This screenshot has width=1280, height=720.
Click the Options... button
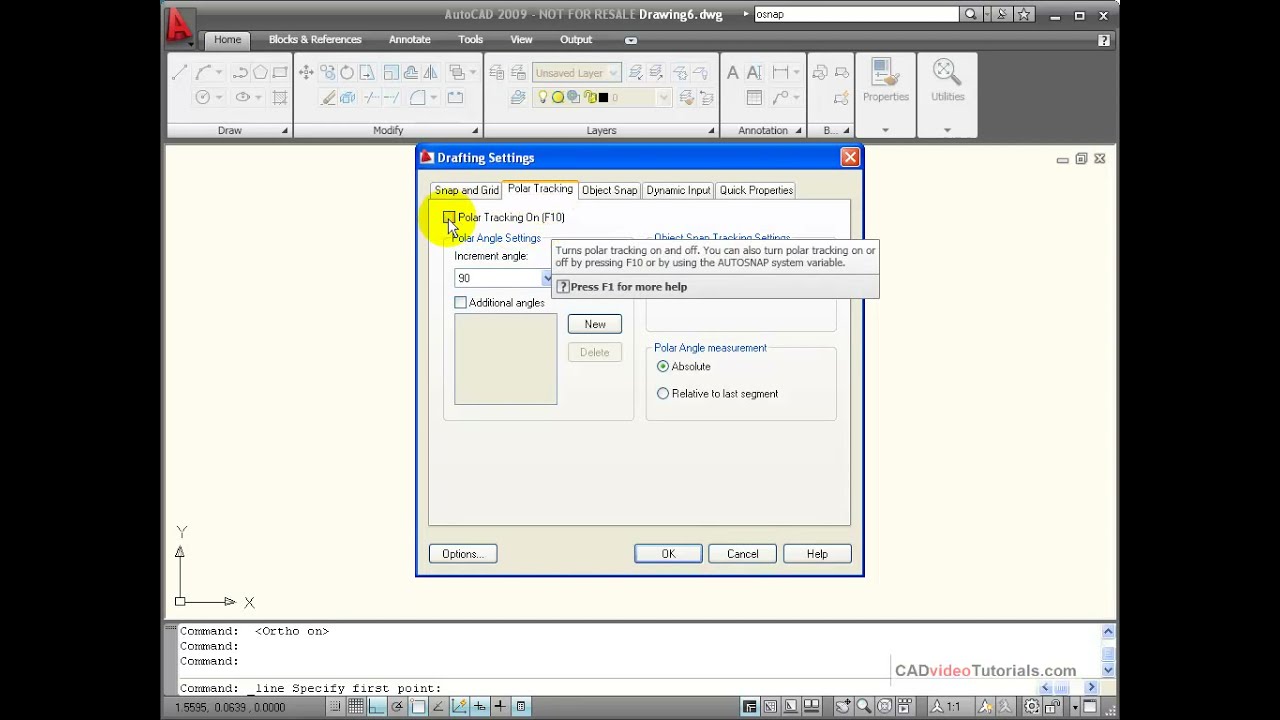(463, 554)
